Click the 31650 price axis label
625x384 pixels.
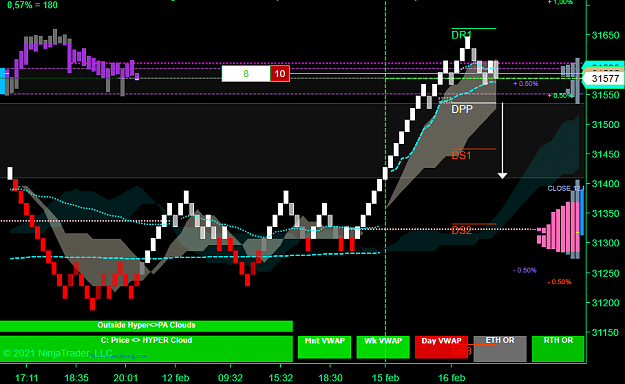[x=605, y=35]
